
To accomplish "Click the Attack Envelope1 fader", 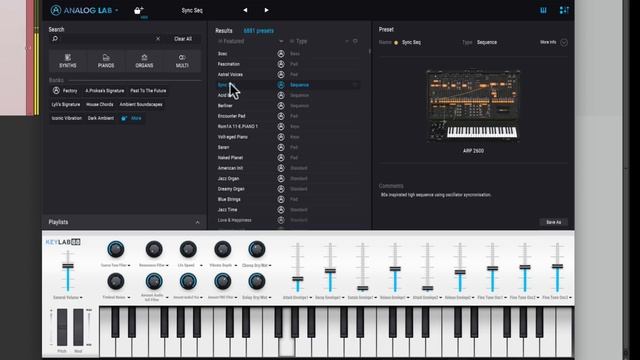I will click(298, 279).
